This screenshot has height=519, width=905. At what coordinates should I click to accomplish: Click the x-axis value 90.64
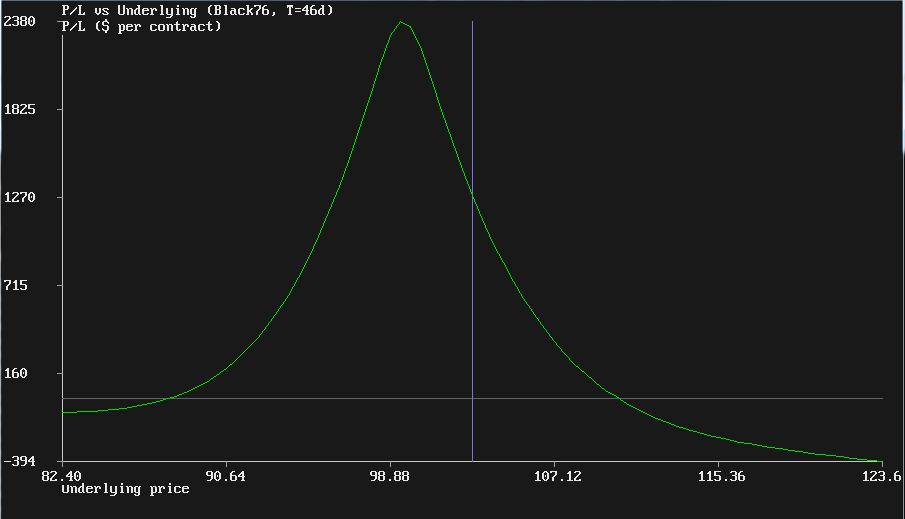(x=226, y=476)
